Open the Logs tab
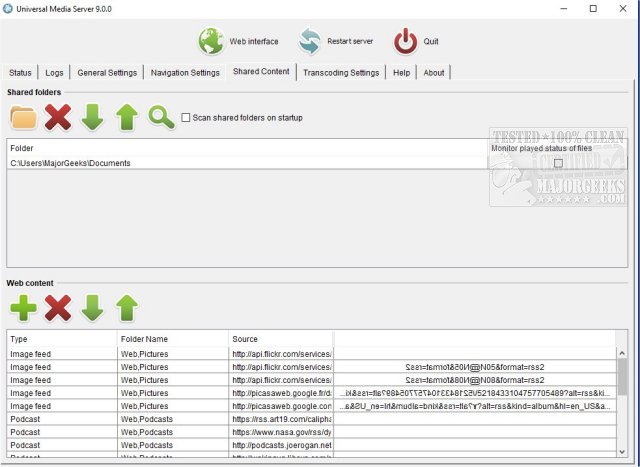Screen dimensions: 640x467 (x=54, y=73)
